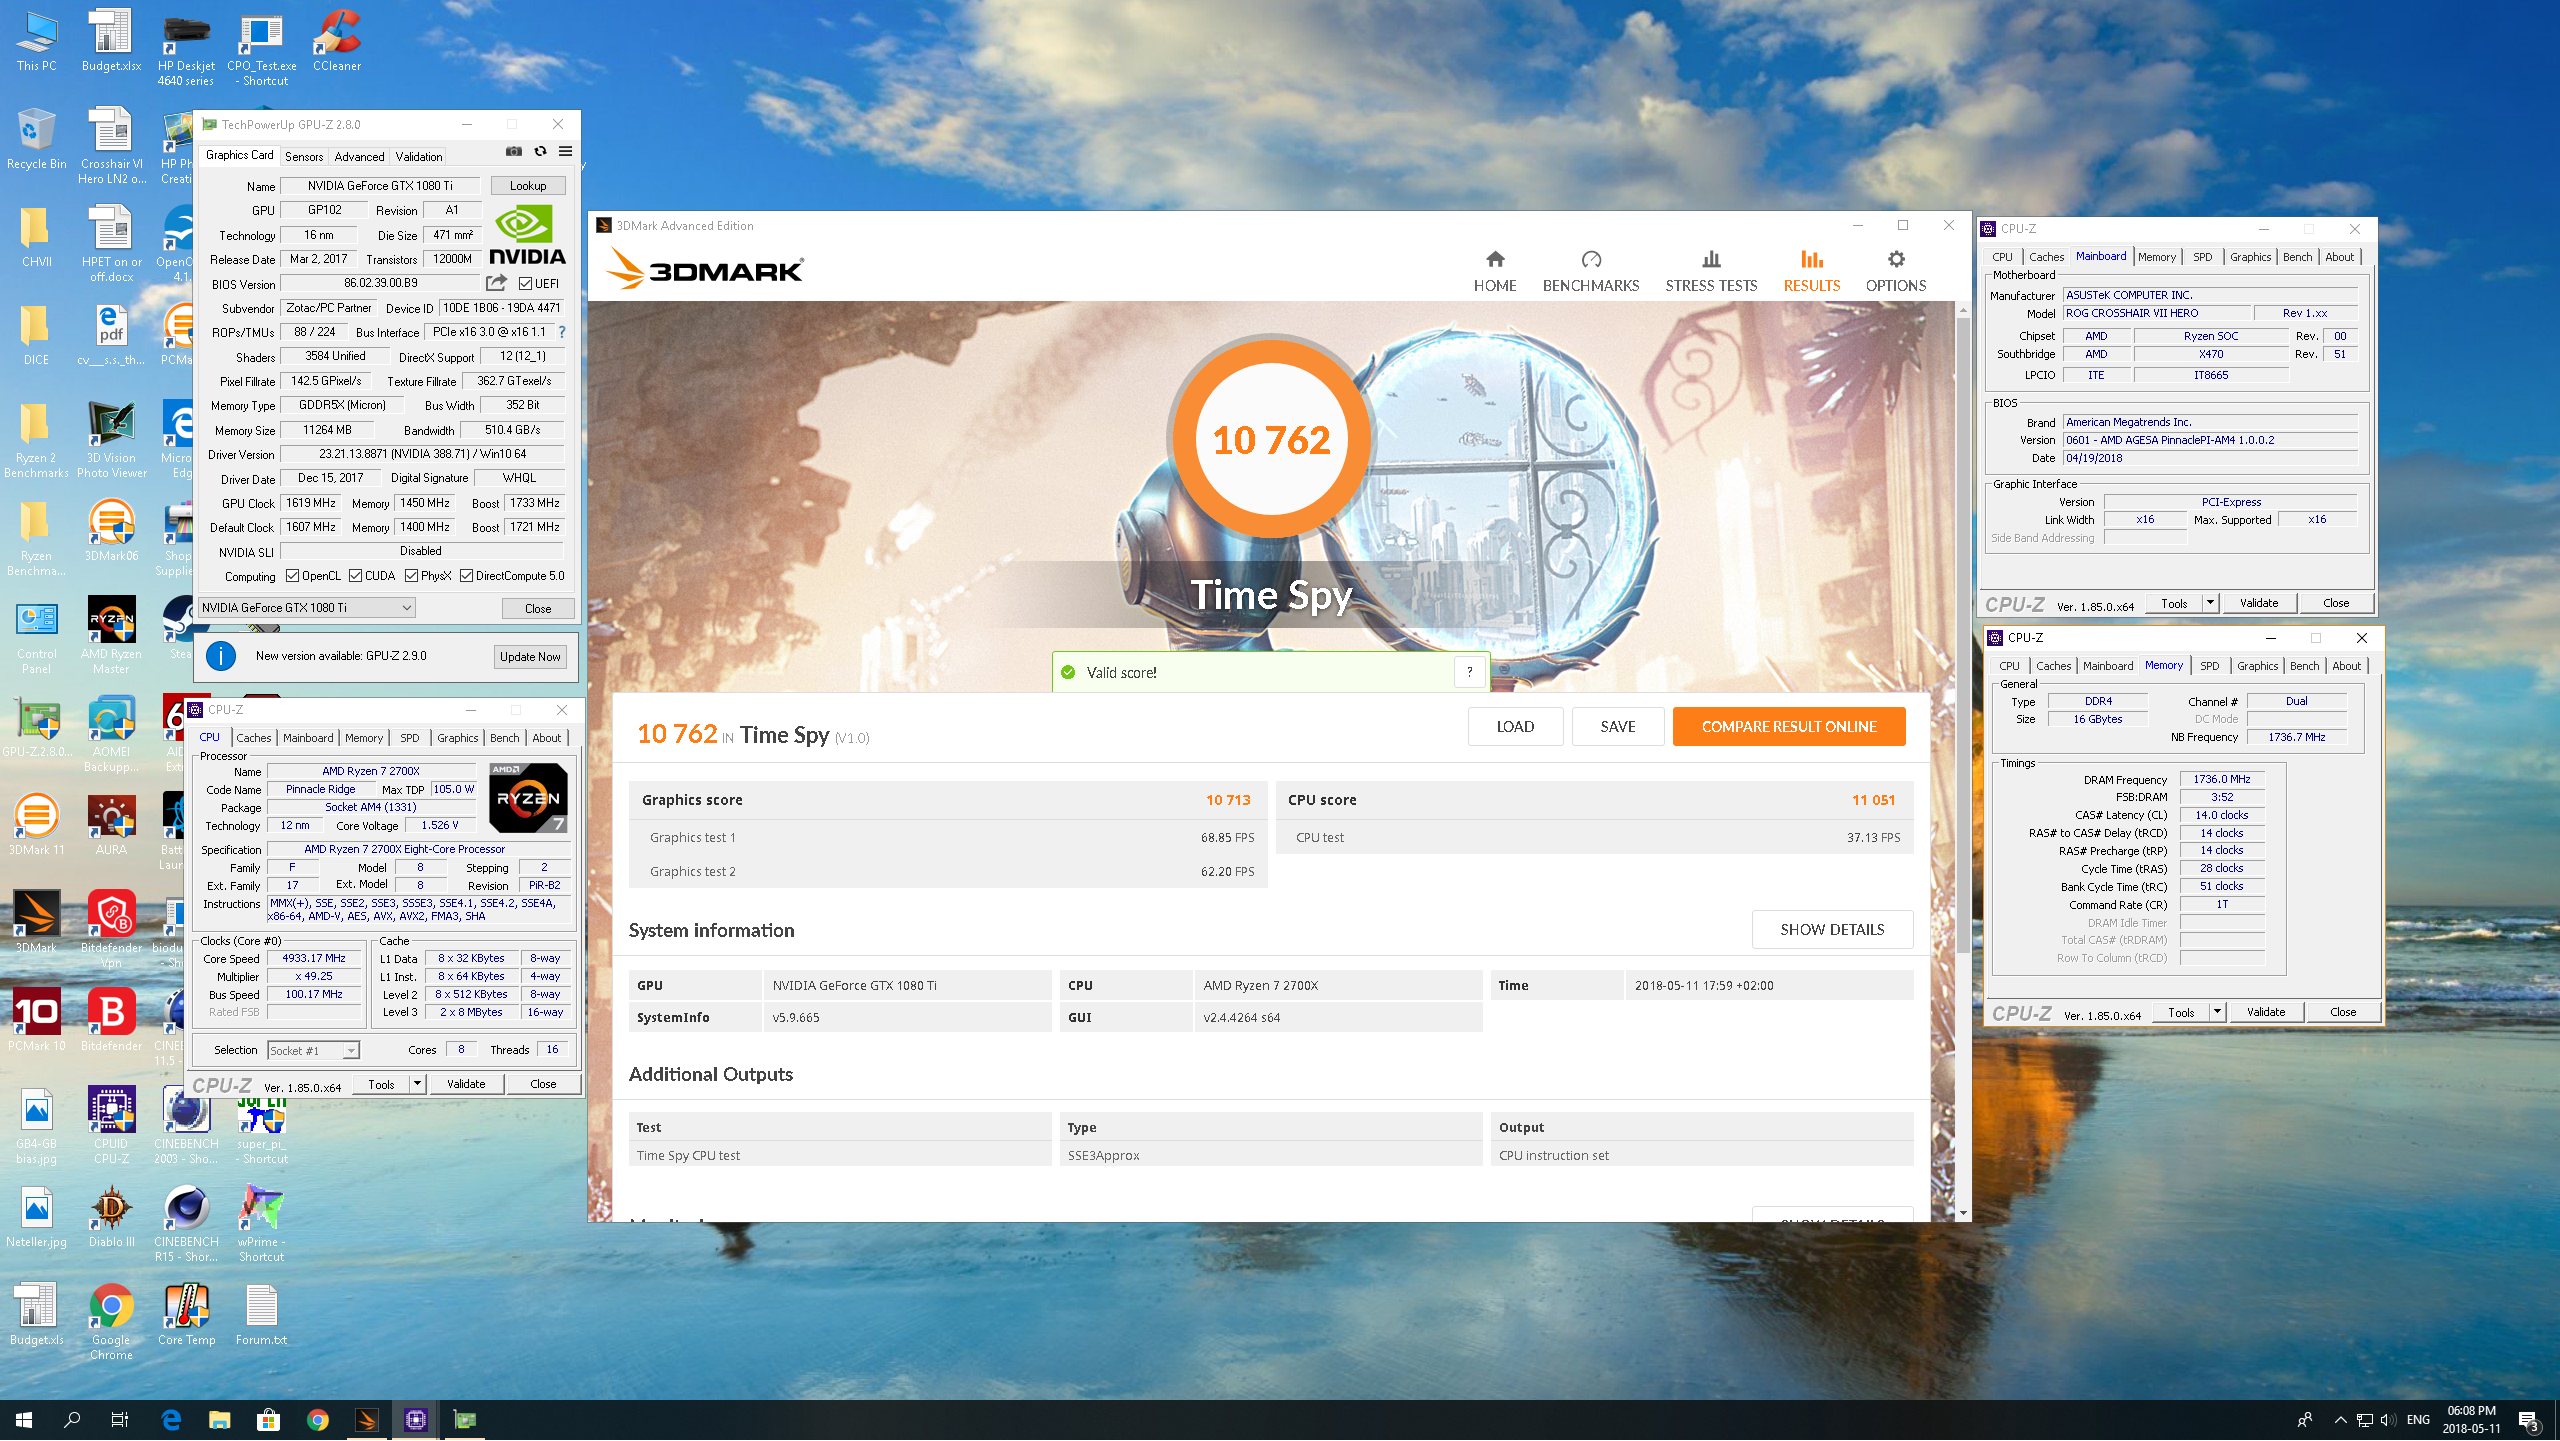Select the Core Temp desktop icon
The height and width of the screenshot is (1441, 2560).
coord(186,1315)
